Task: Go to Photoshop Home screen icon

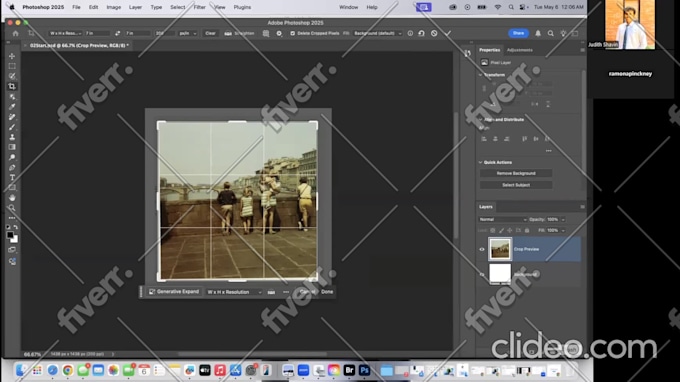Action: [x=16, y=33]
